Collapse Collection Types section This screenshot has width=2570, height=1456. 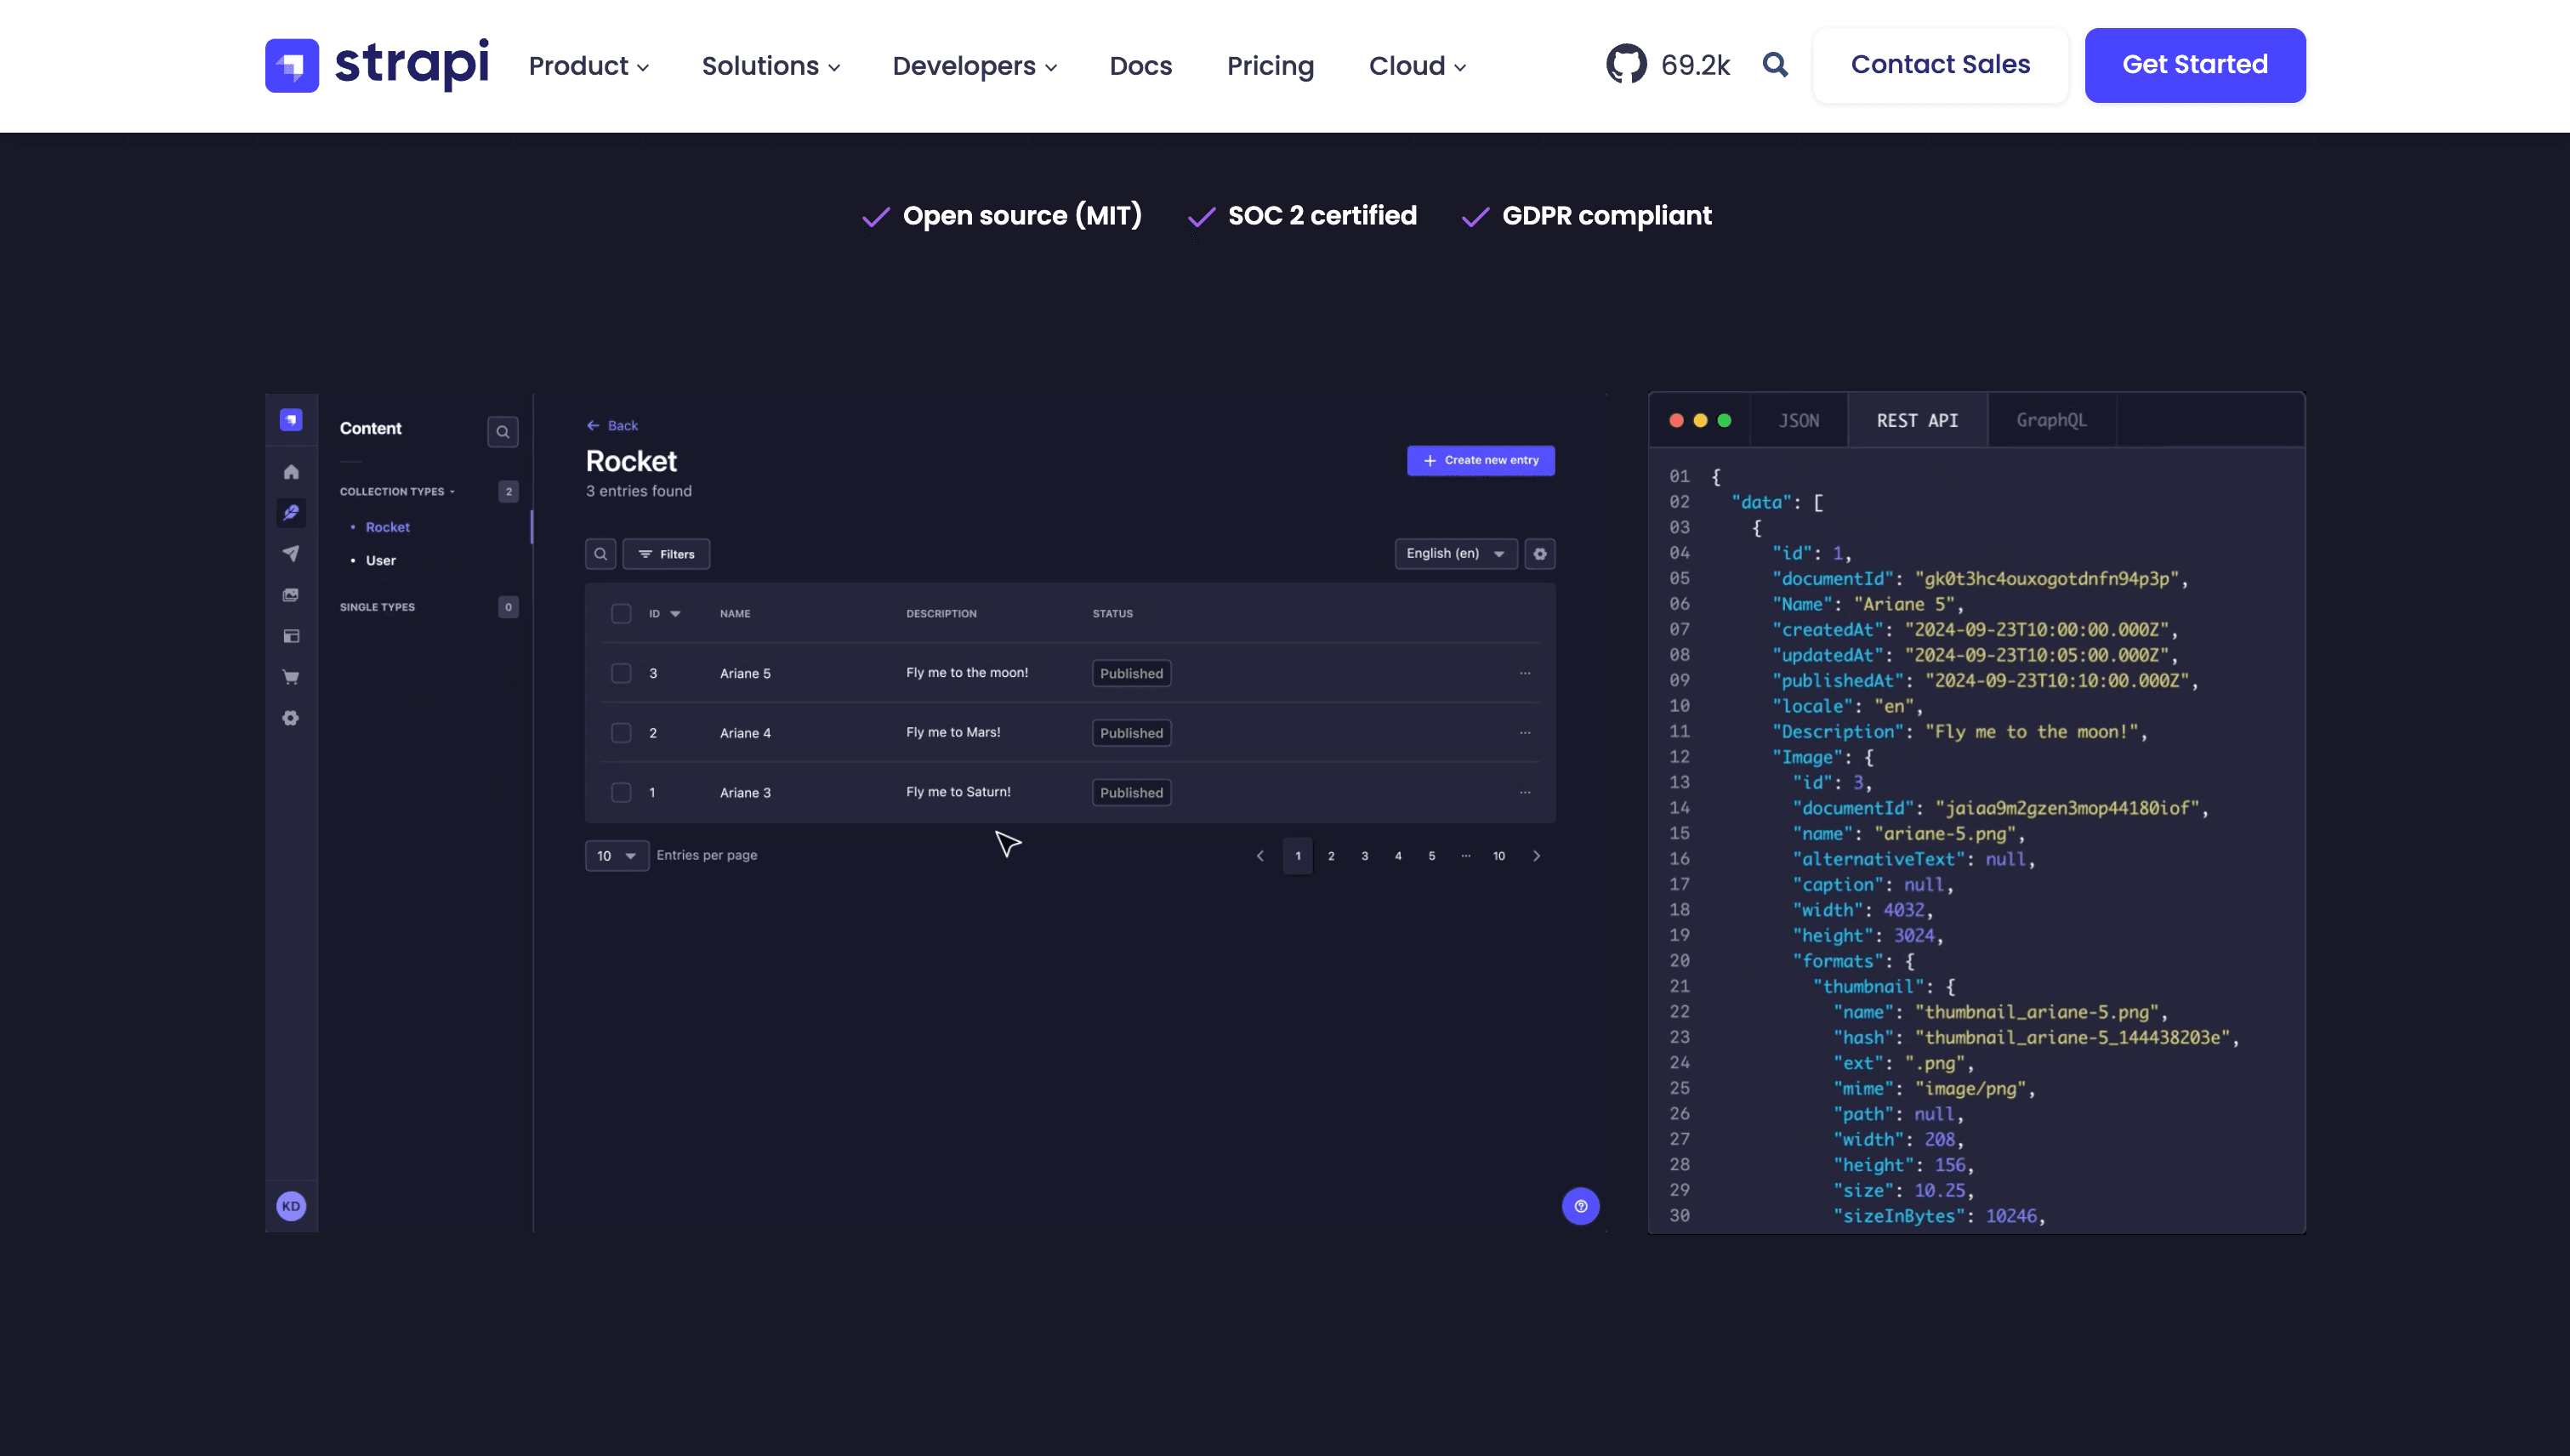(397, 492)
